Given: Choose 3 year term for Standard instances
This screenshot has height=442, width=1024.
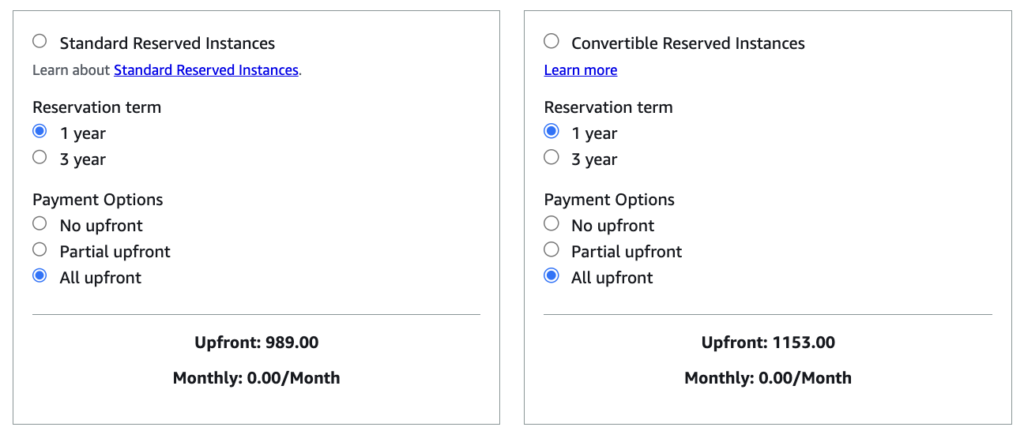Looking at the screenshot, I should tap(40, 157).
